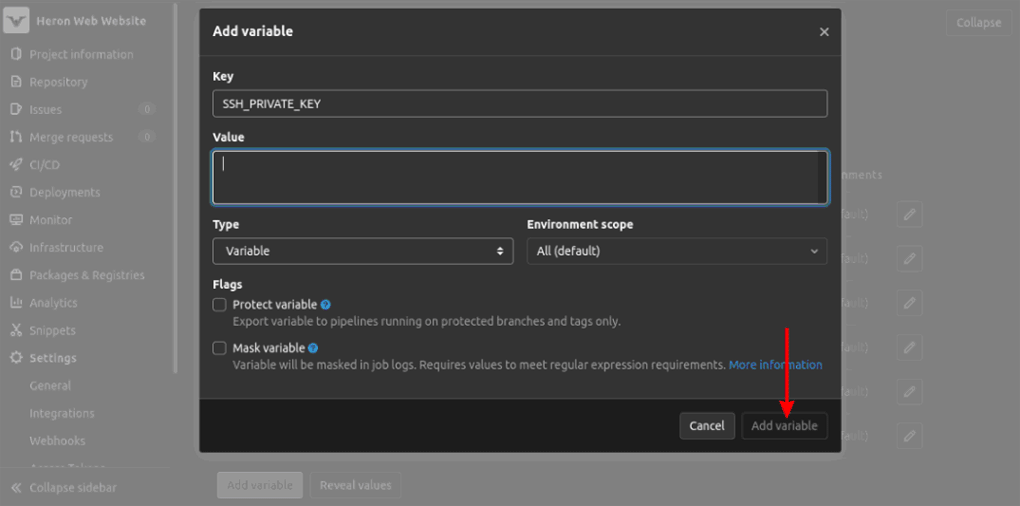
Task: Click the Collapse sidebar label
Action: pos(73,488)
